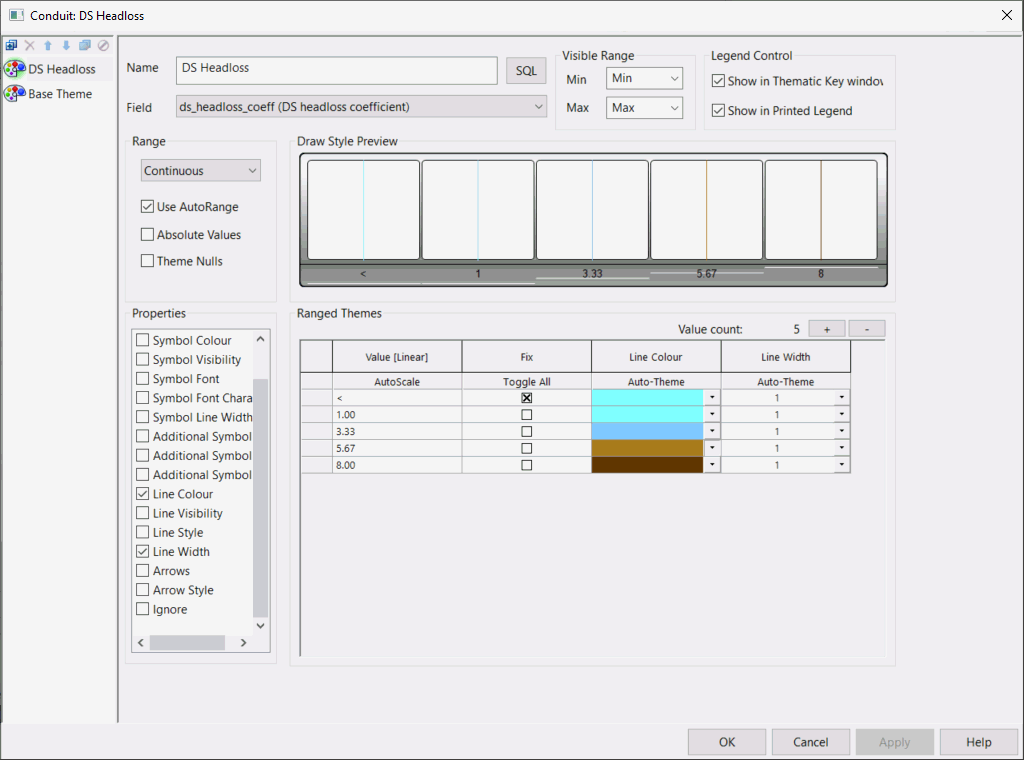Viewport: 1024px width, 760px height.
Task: Click the OK button
Action: [x=727, y=742]
